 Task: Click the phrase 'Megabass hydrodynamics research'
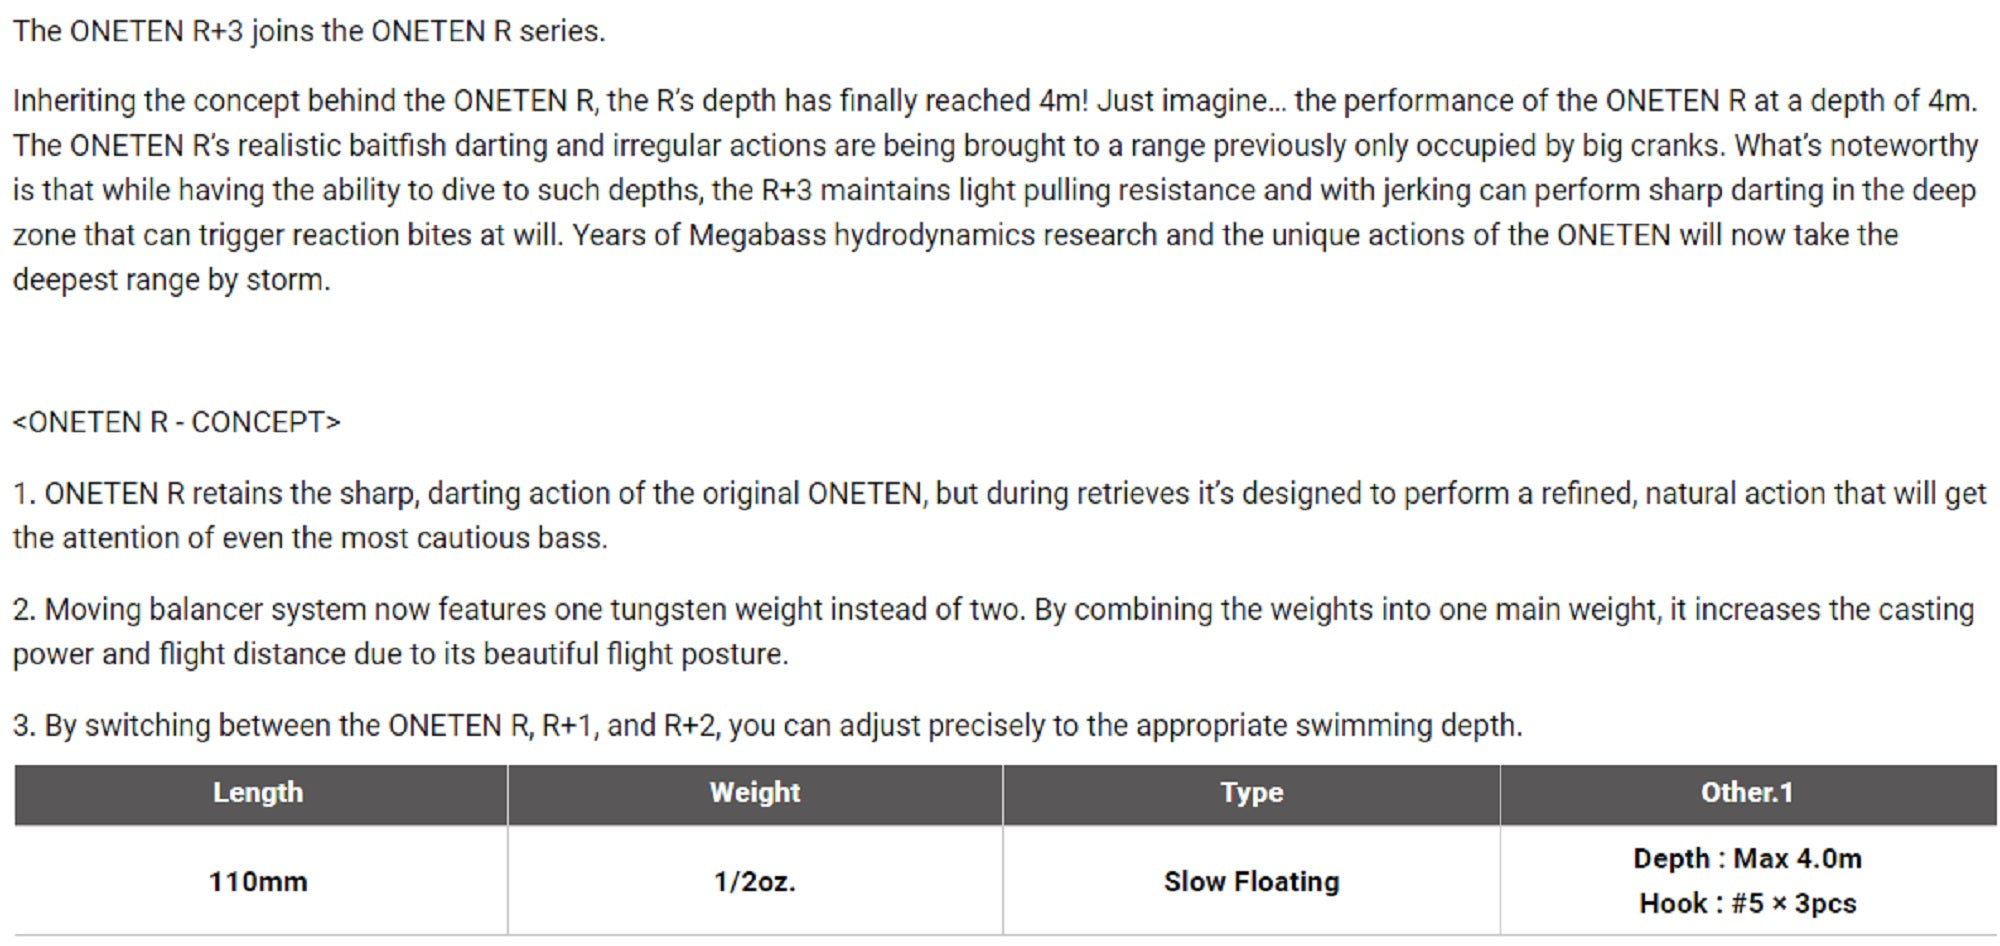(x=923, y=236)
